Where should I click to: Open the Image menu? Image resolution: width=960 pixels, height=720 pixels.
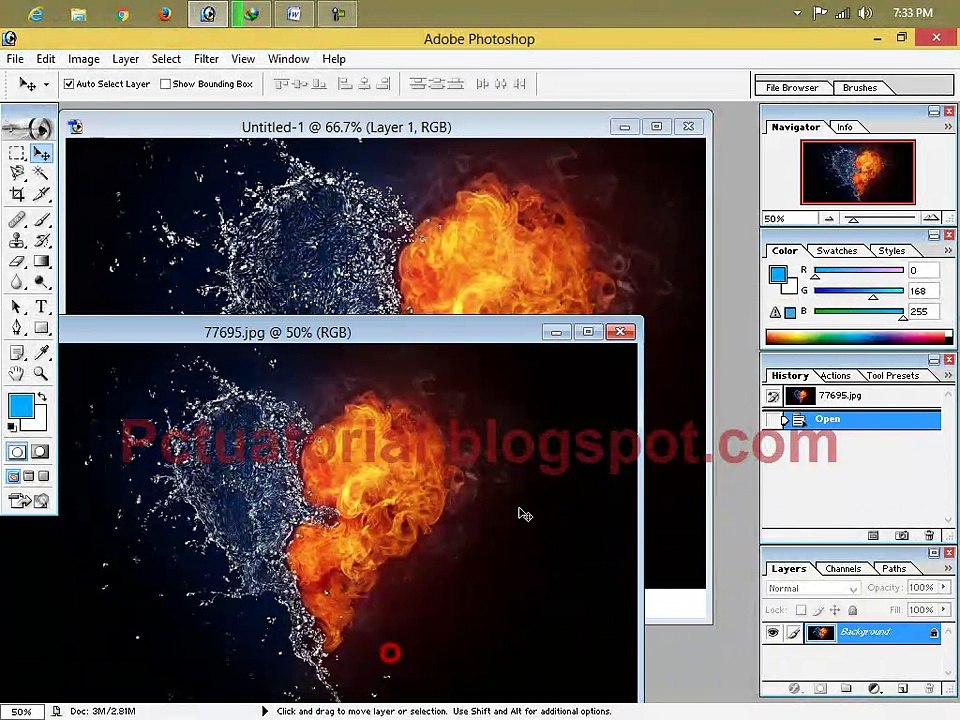83,59
